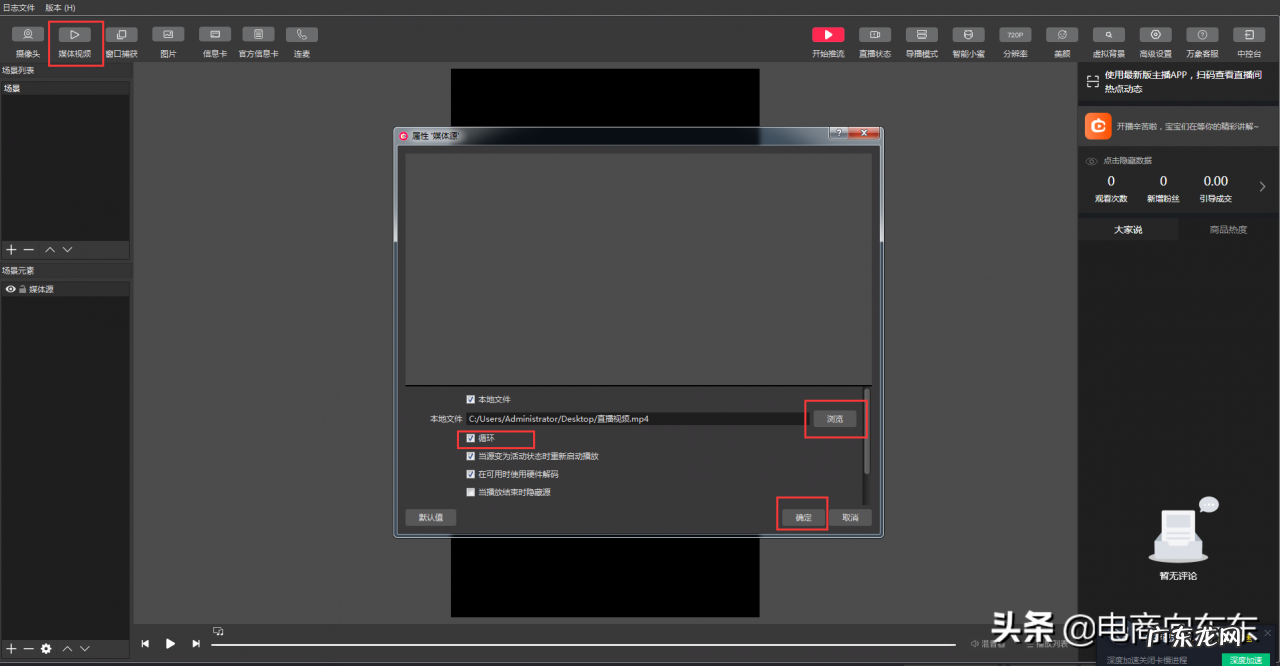
Task: Move scene element down
Action: coord(85,649)
